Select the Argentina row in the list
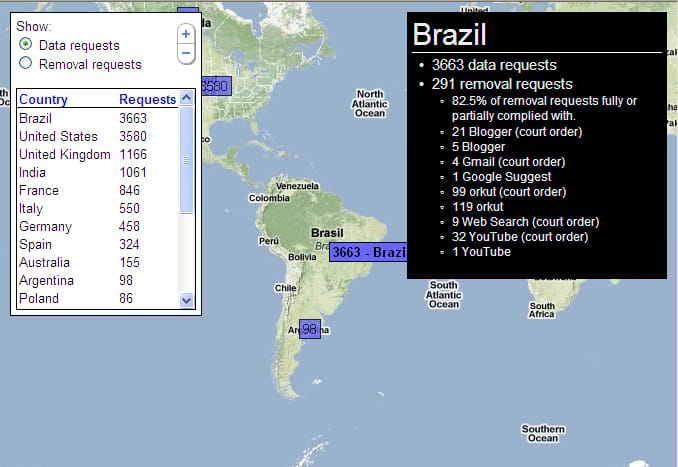Image resolution: width=678 pixels, height=467 pixels. coord(98,280)
